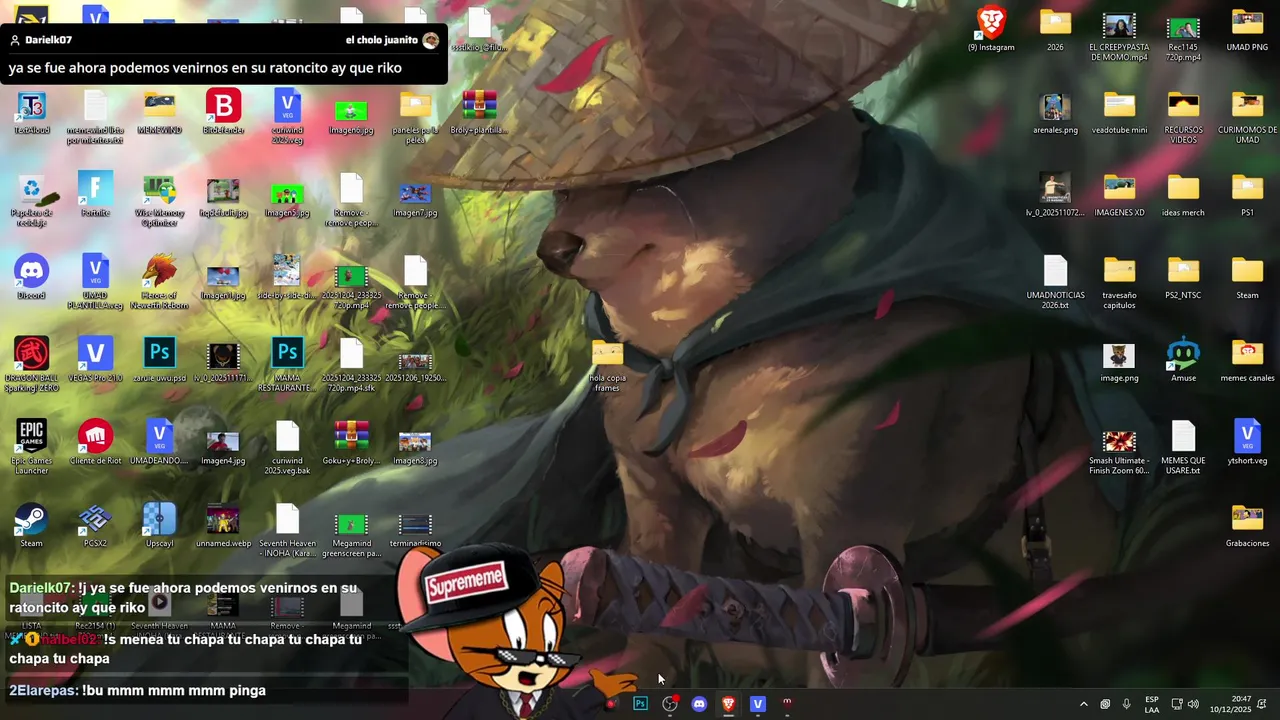Open the (9) Instagram Brave shortcut
Image resolution: width=1280 pixels, height=720 pixels.
[x=991, y=29]
